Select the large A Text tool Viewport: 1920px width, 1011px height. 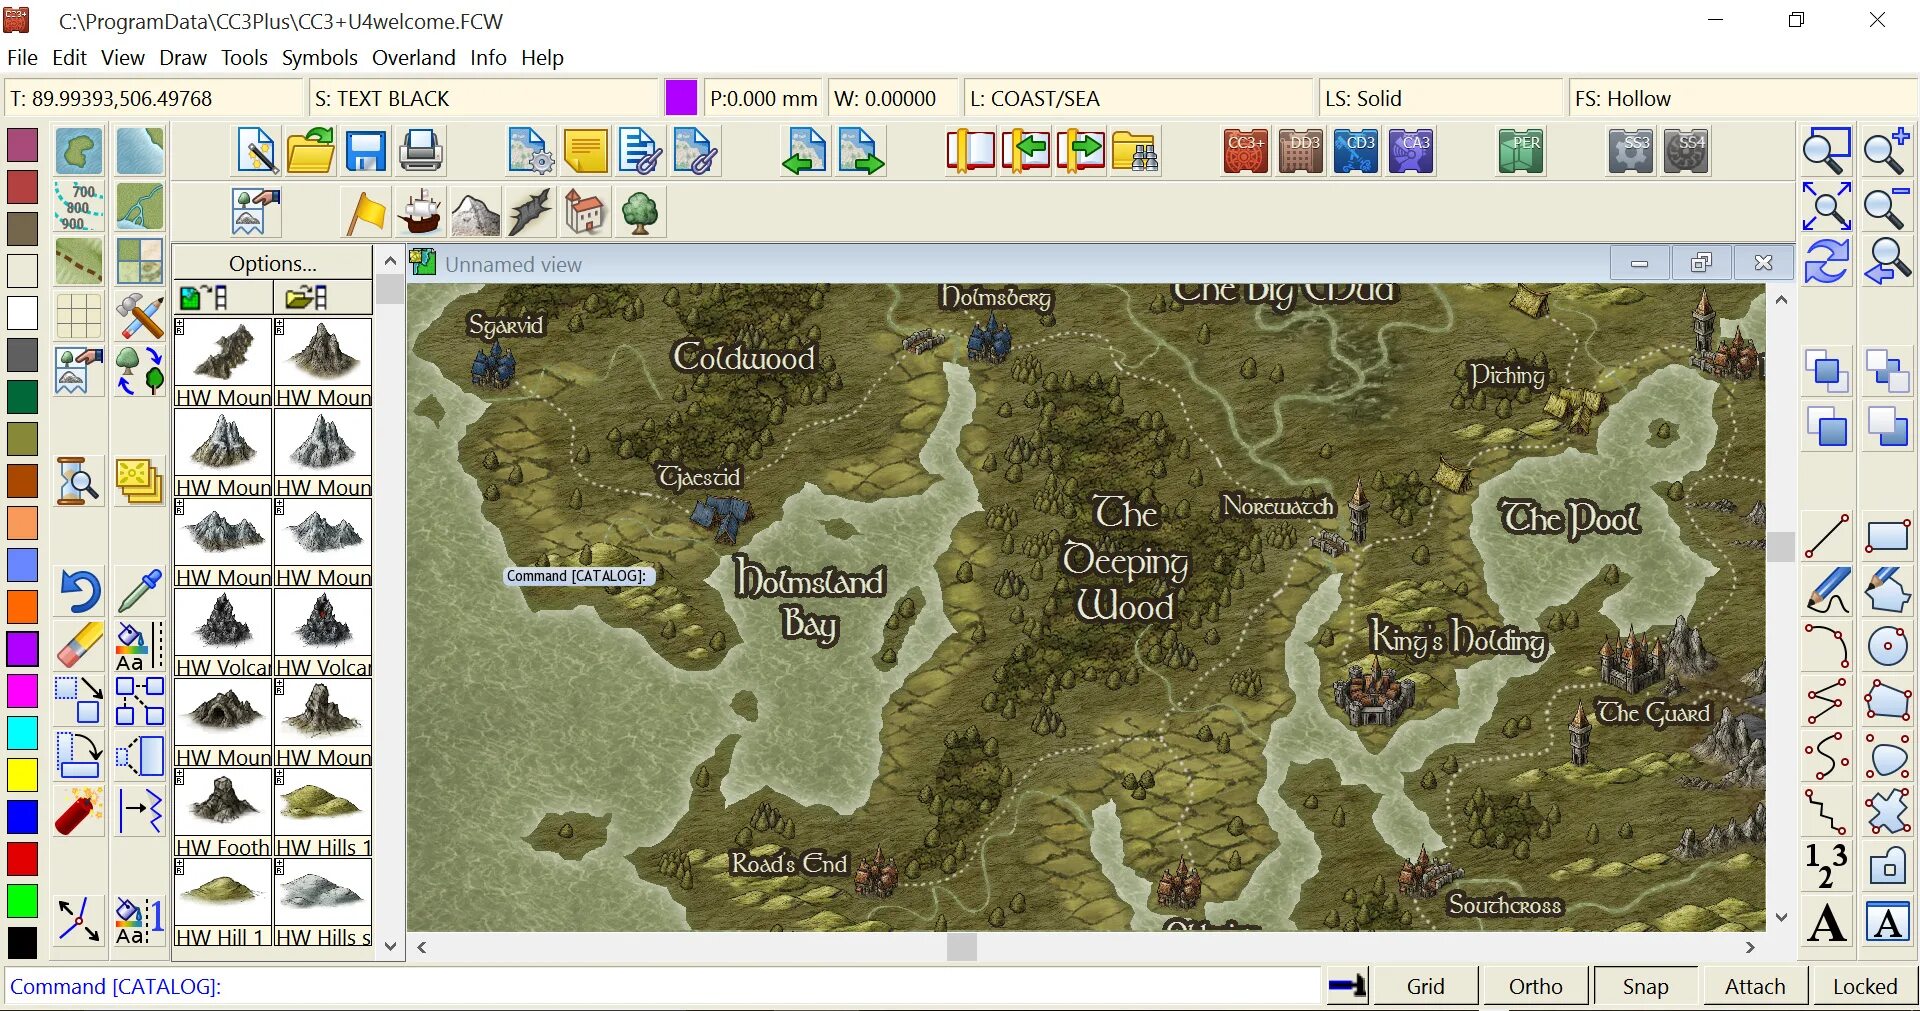tap(1827, 922)
